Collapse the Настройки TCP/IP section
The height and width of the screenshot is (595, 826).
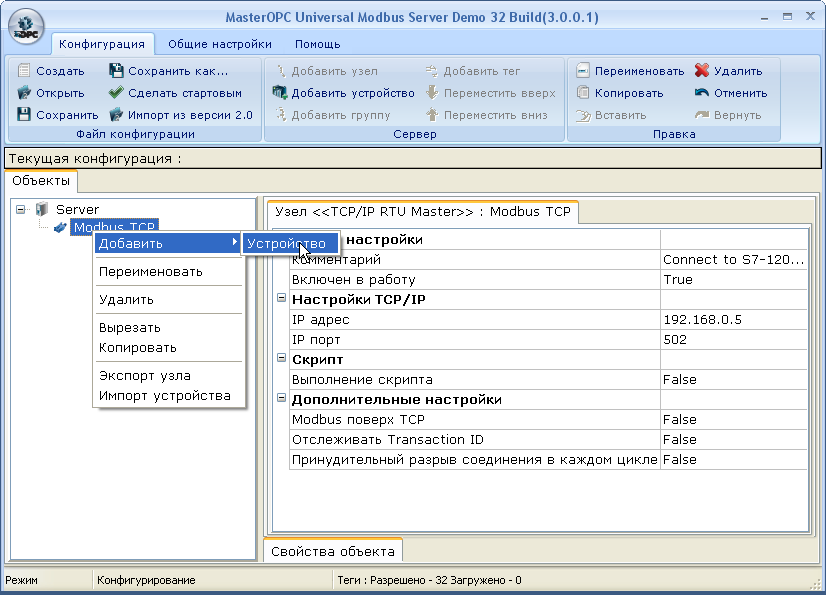click(281, 299)
